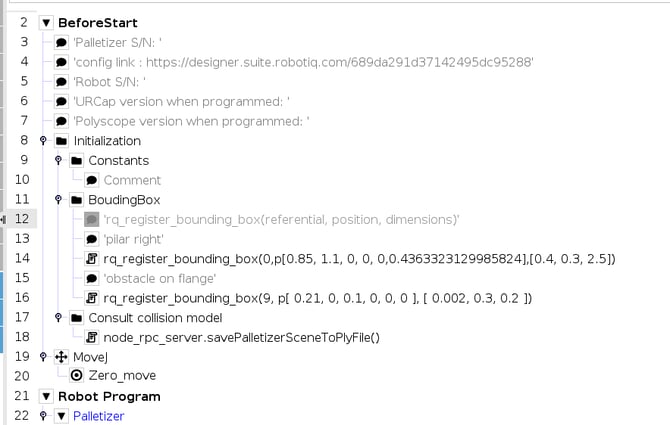Collapse the Initialization folder node
This screenshot has width=670, height=425.
coord(43,141)
